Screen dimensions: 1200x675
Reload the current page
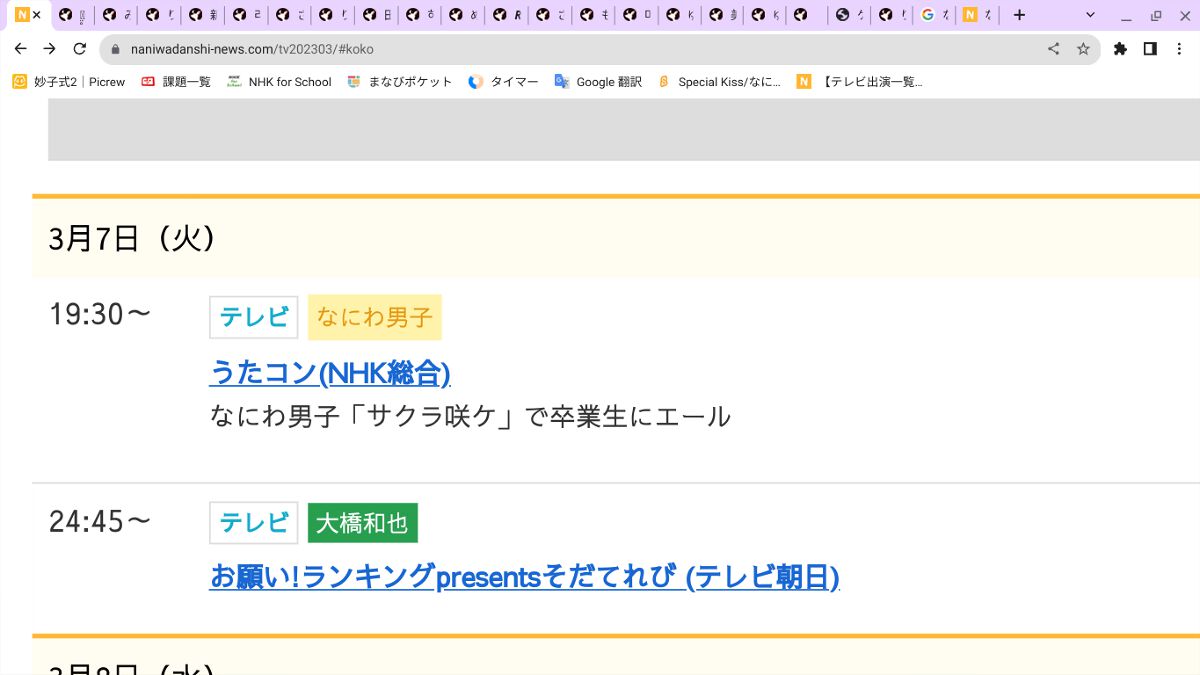[79, 48]
